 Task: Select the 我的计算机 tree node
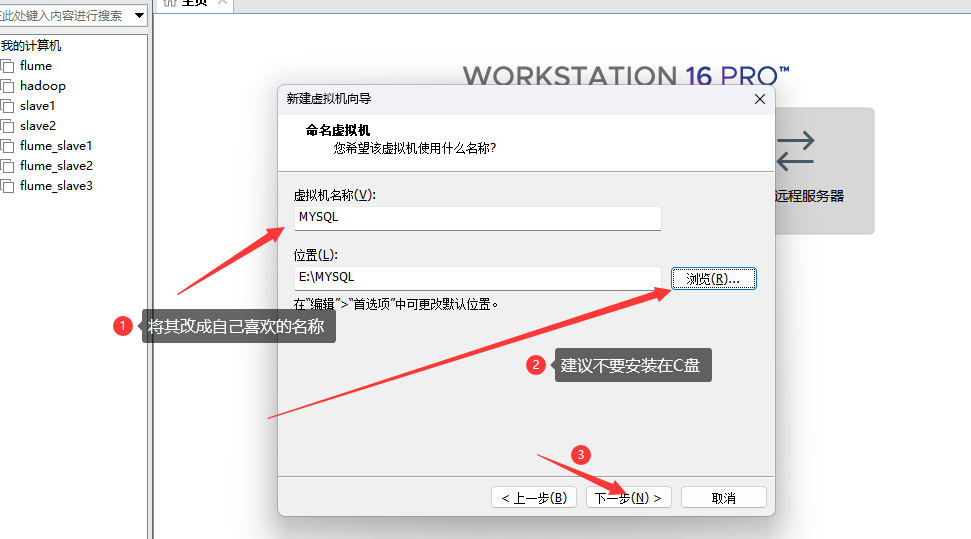pos(31,45)
